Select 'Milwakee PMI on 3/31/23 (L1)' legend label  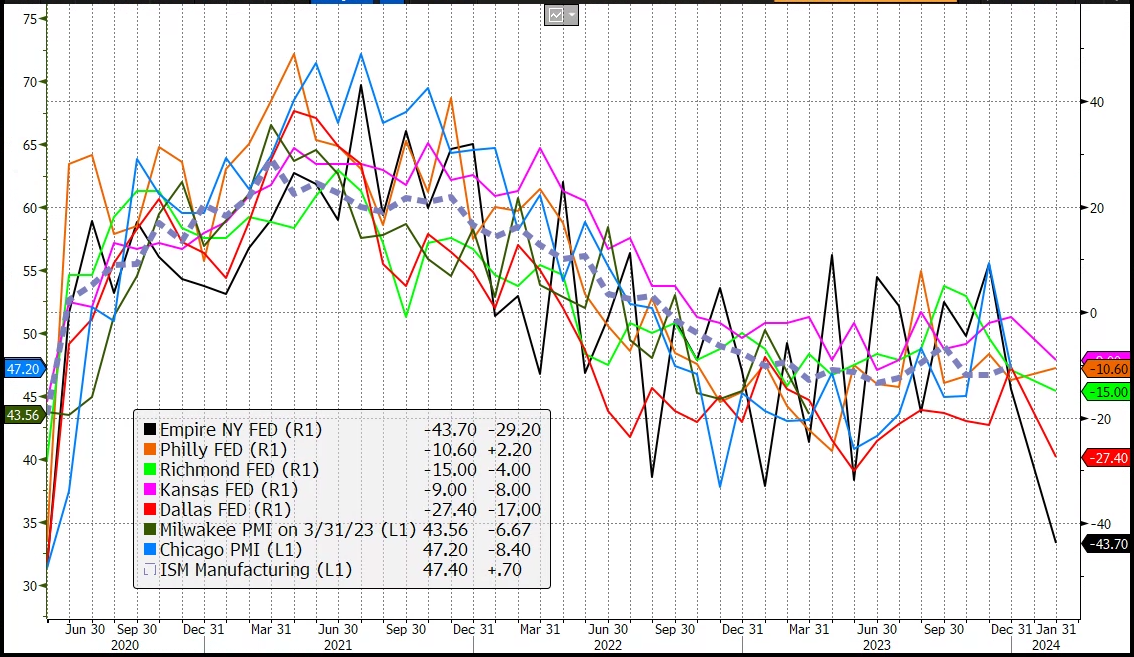click(x=288, y=530)
